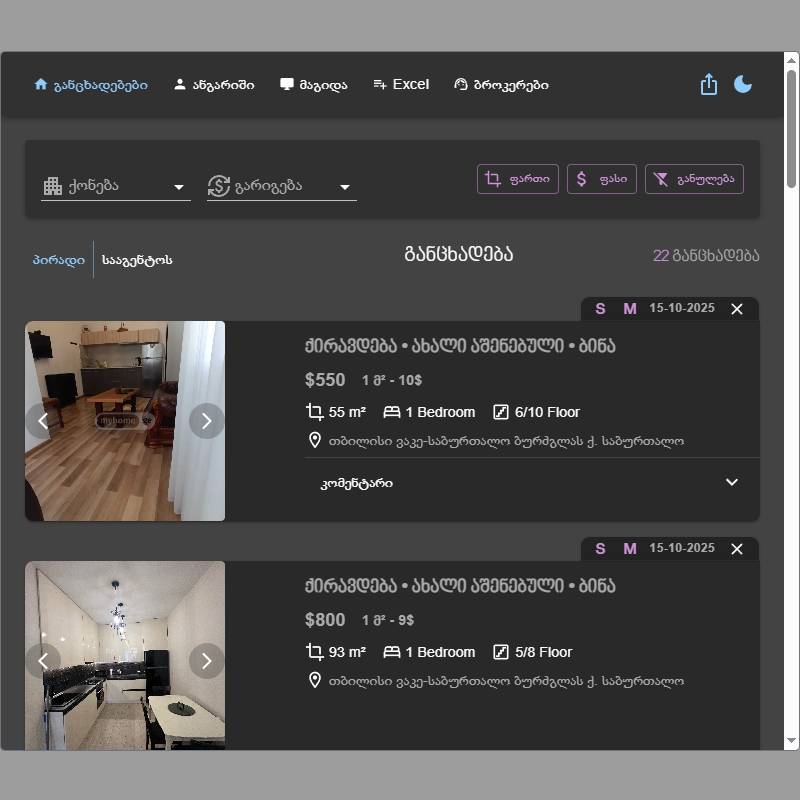Show previous photo of the $800 listing
This screenshot has width=800, height=800.
click(x=43, y=660)
